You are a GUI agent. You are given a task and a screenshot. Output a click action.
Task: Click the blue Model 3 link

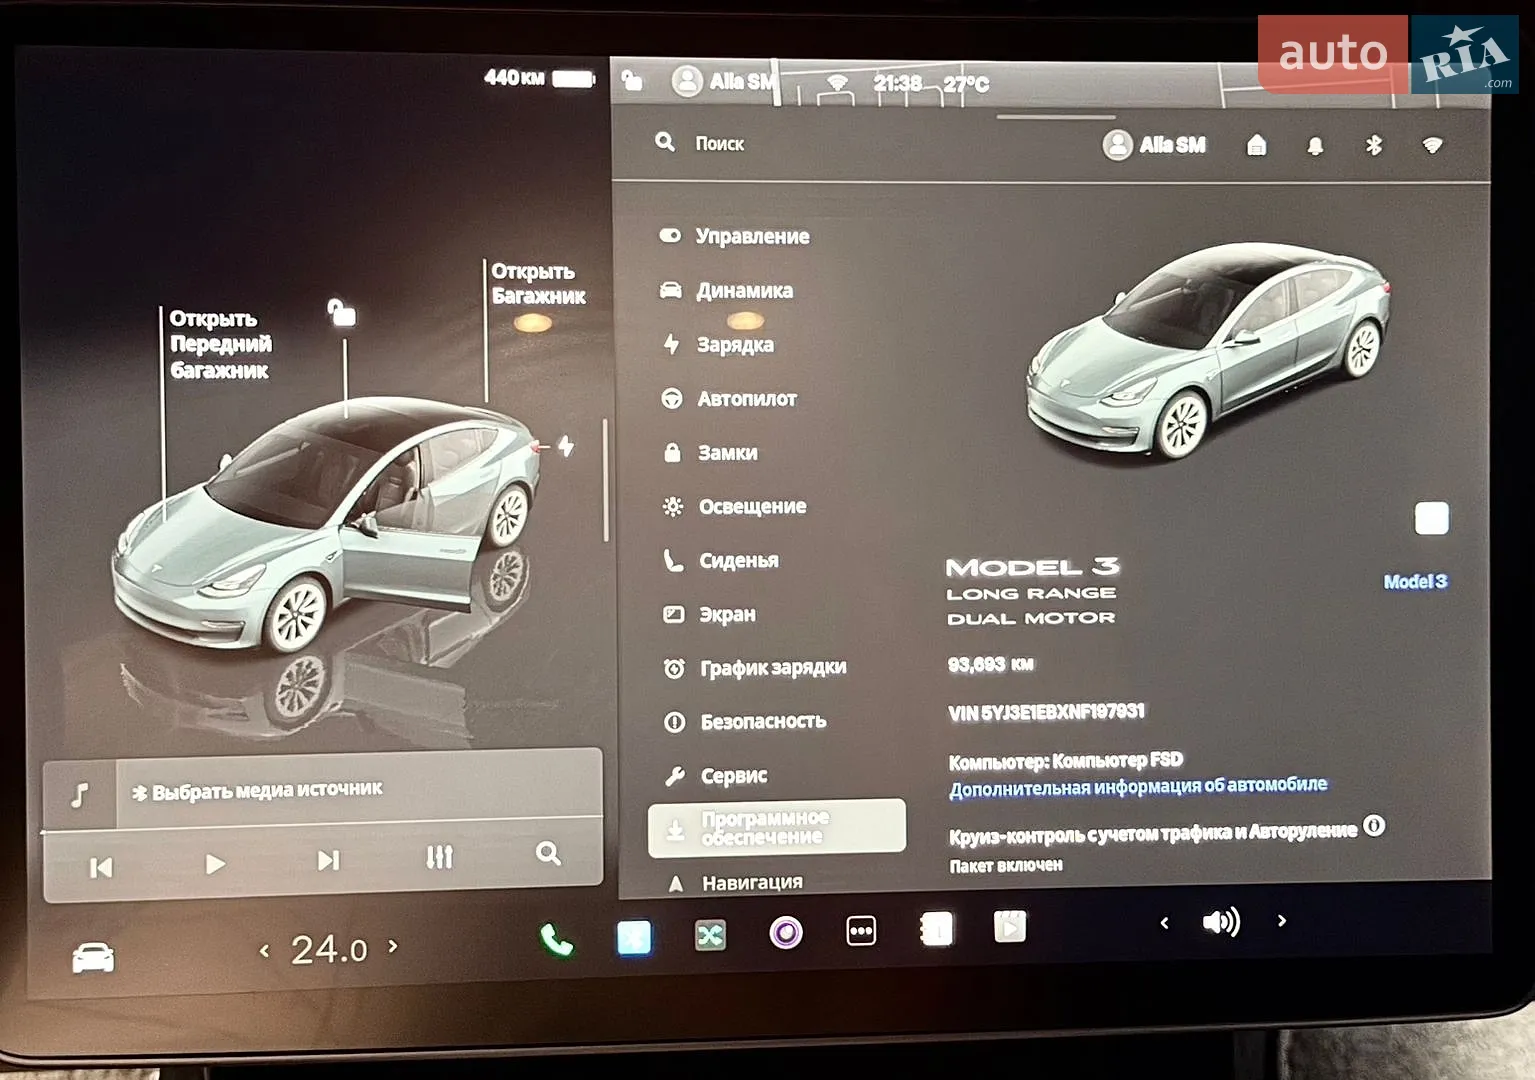click(x=1415, y=581)
